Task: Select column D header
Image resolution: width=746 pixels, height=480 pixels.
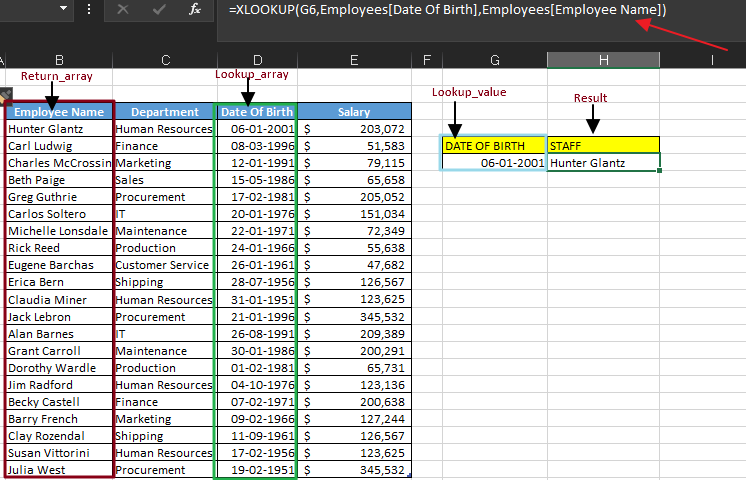Action: 257,60
